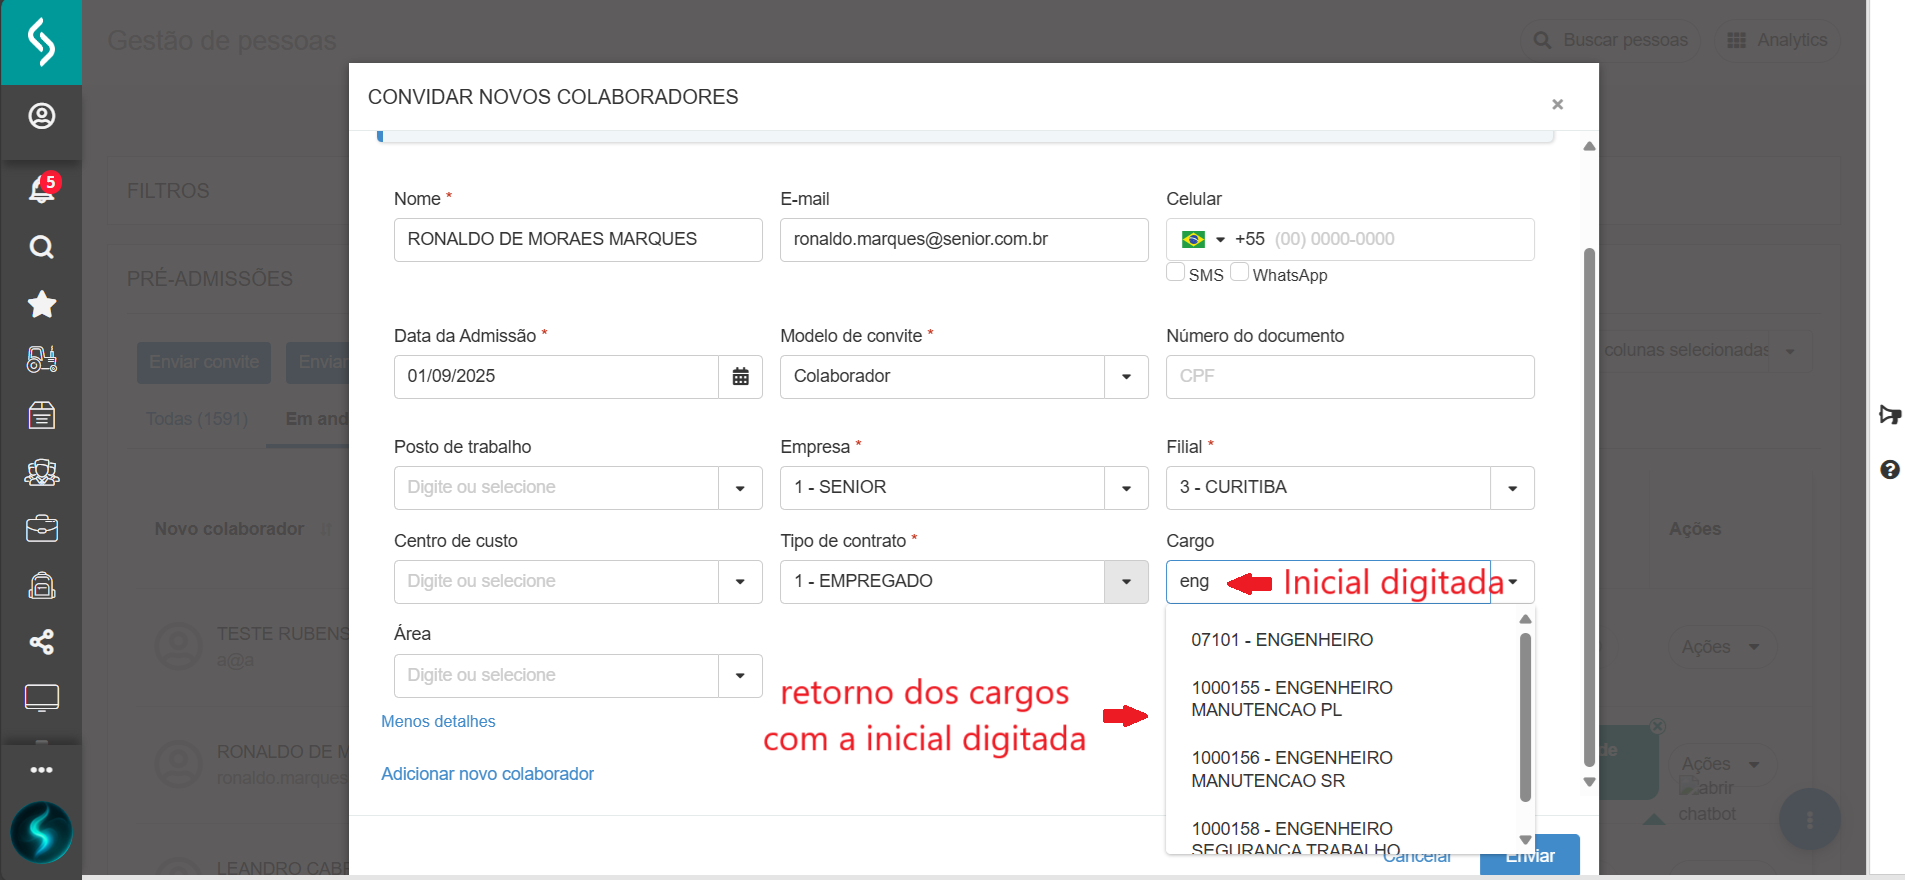This screenshot has height=880, width=1906.
Task: Enable the SMS checkbox
Action: [x=1176, y=272]
